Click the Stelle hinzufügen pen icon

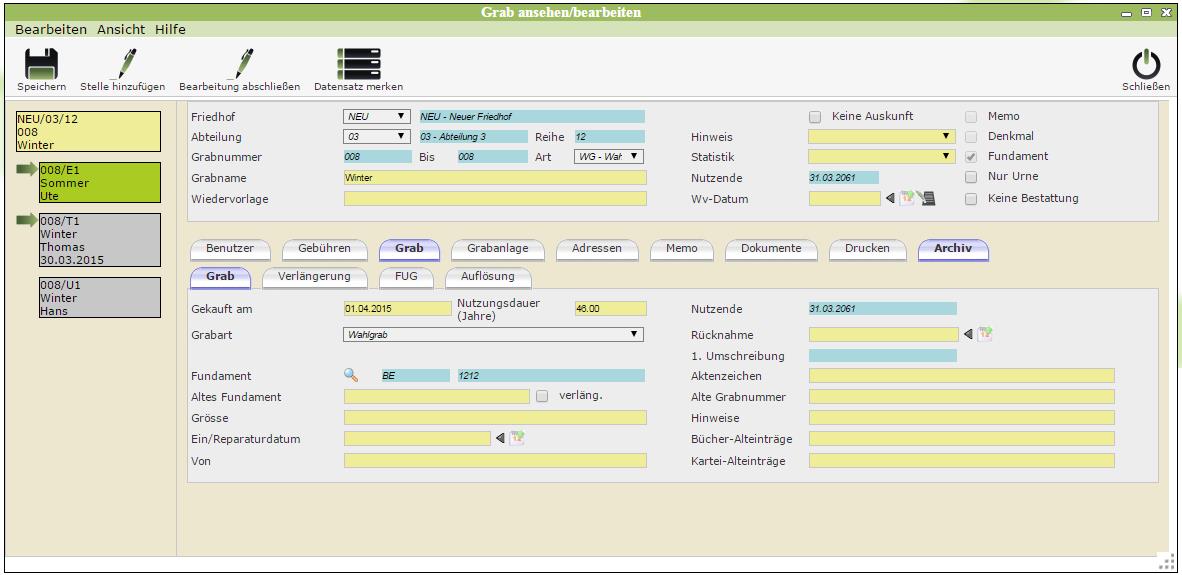[123, 65]
